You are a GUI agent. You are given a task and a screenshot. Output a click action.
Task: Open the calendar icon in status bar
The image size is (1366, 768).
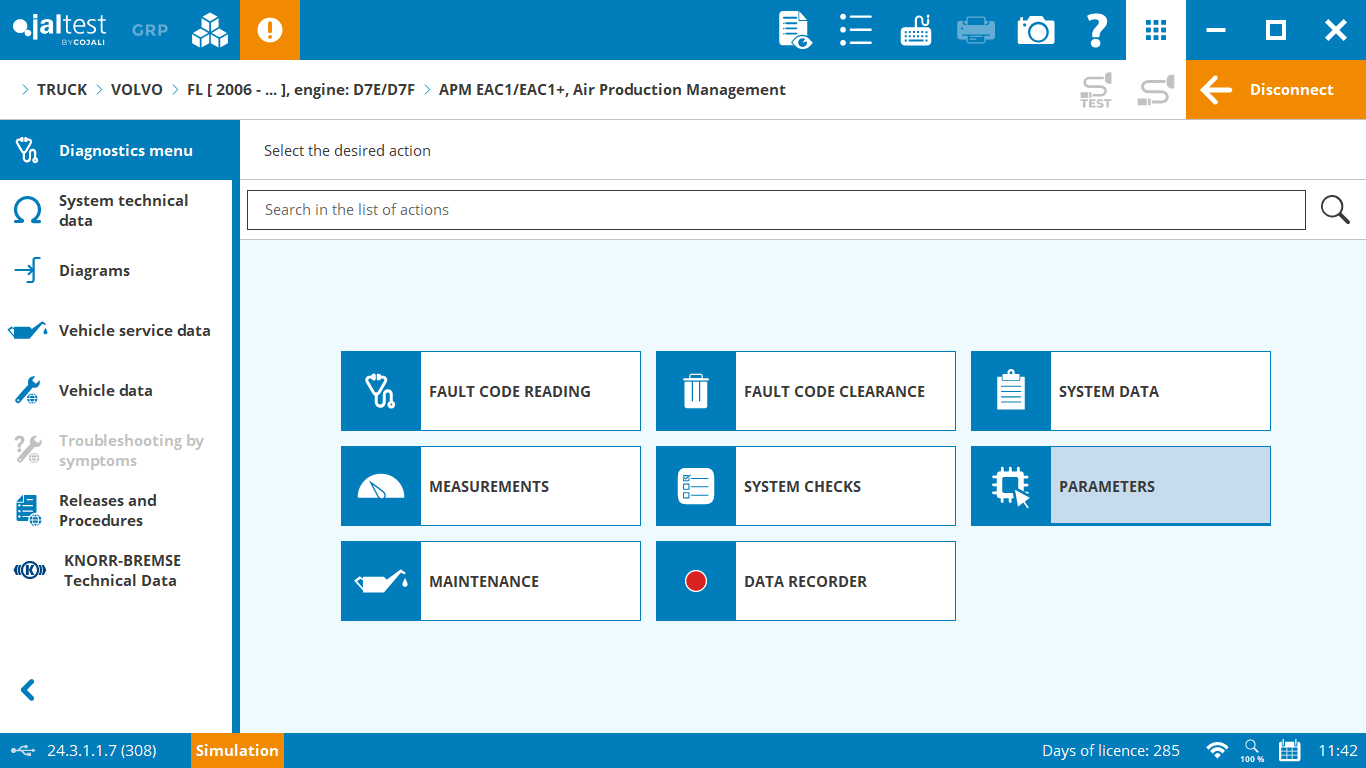coord(1290,750)
